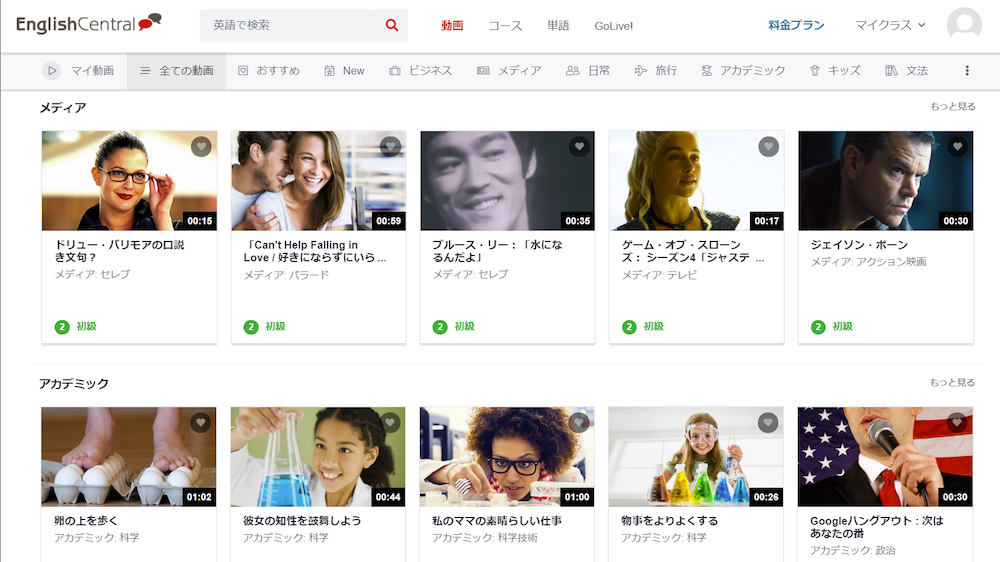1000x562 pixels.
Task: Switch to the 文法 category tab
Action: coord(906,71)
